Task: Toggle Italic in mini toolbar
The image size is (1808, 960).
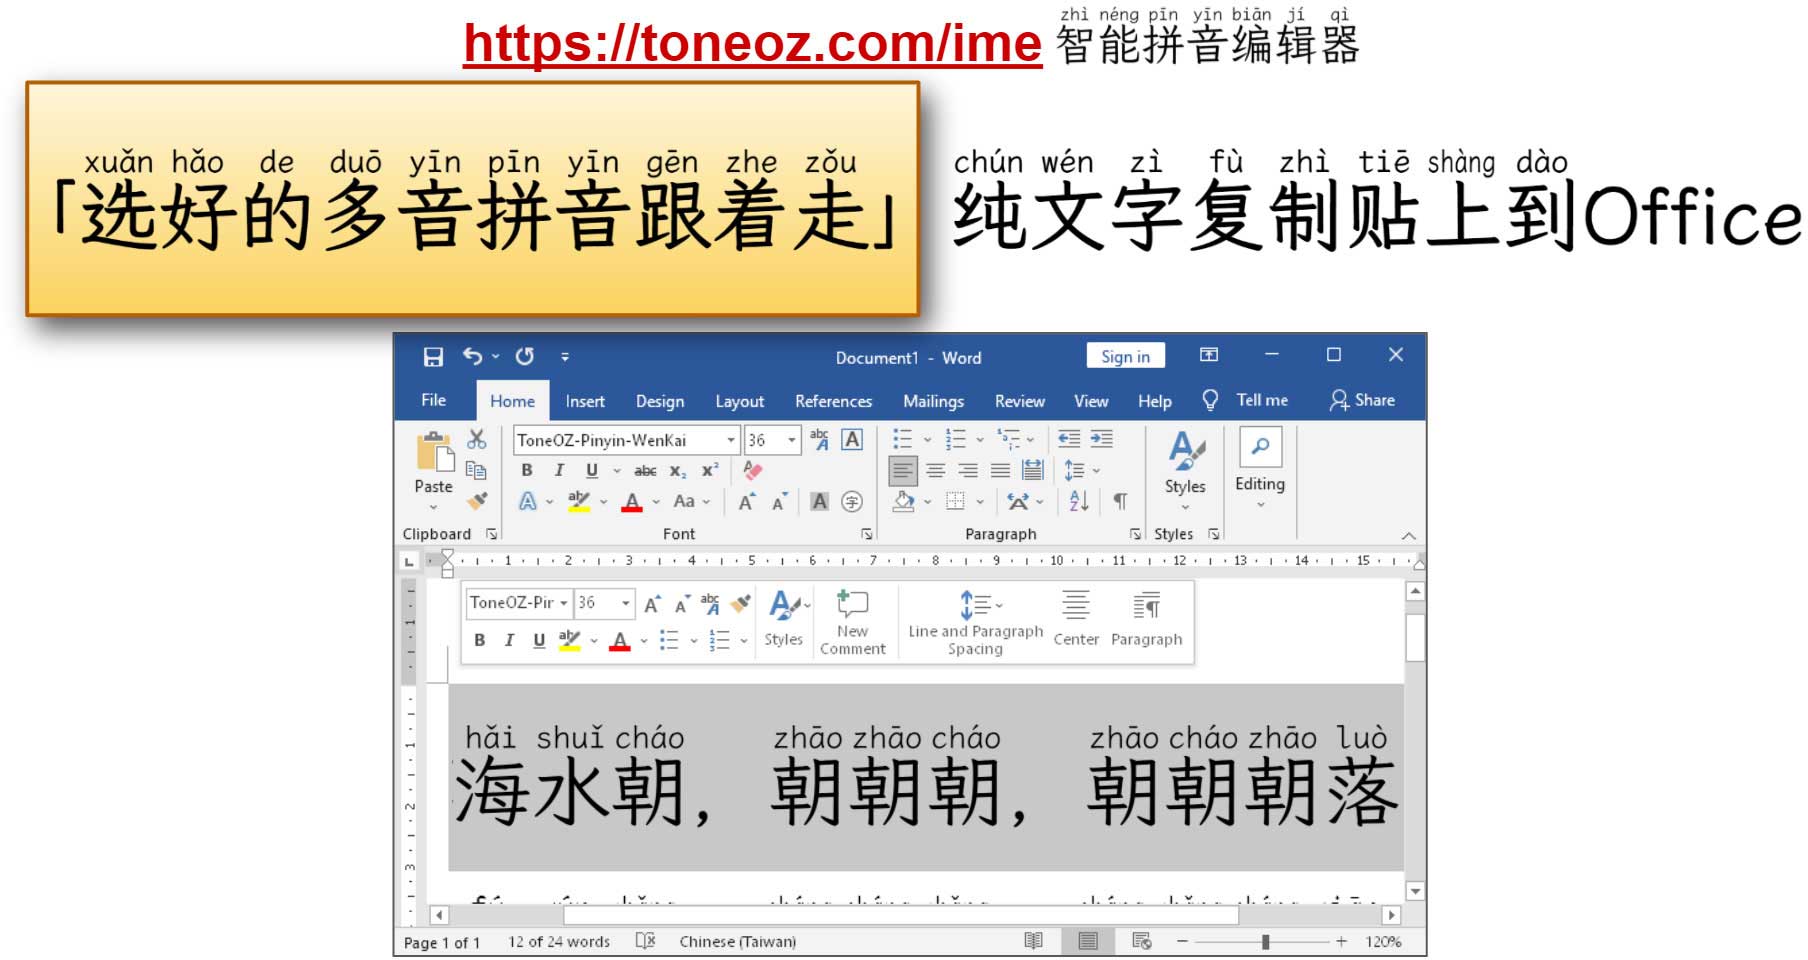Action: 509,640
